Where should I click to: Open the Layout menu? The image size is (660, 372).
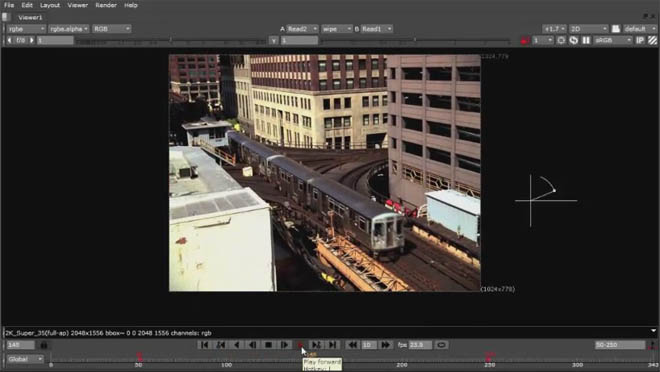(50, 5)
